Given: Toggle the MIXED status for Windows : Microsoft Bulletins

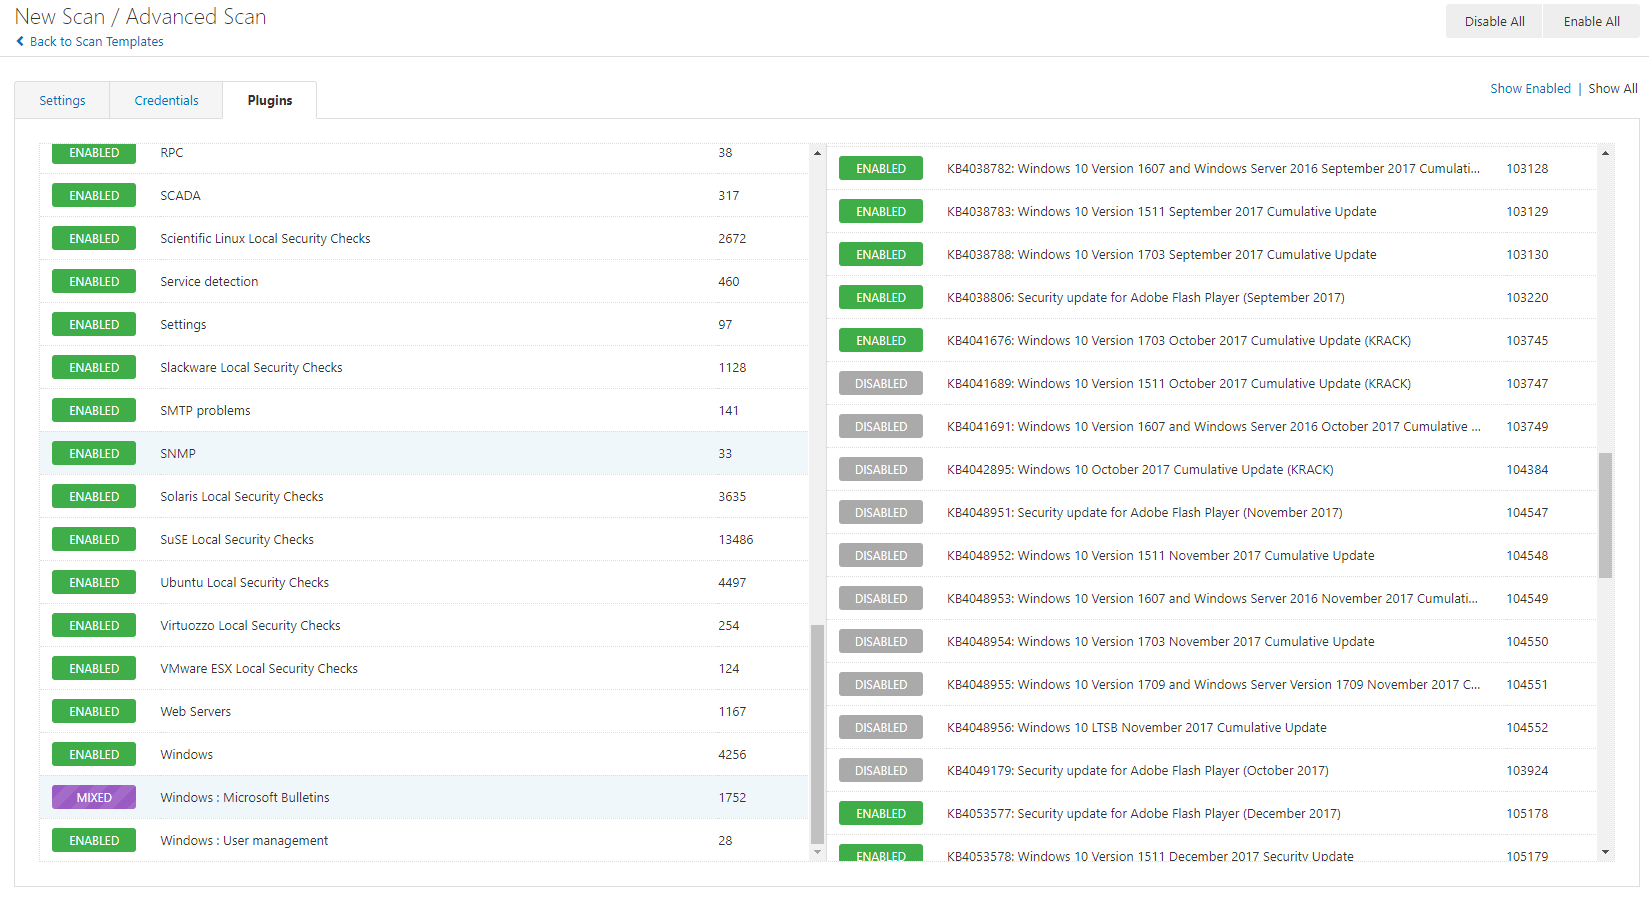Looking at the screenshot, I should point(94,797).
